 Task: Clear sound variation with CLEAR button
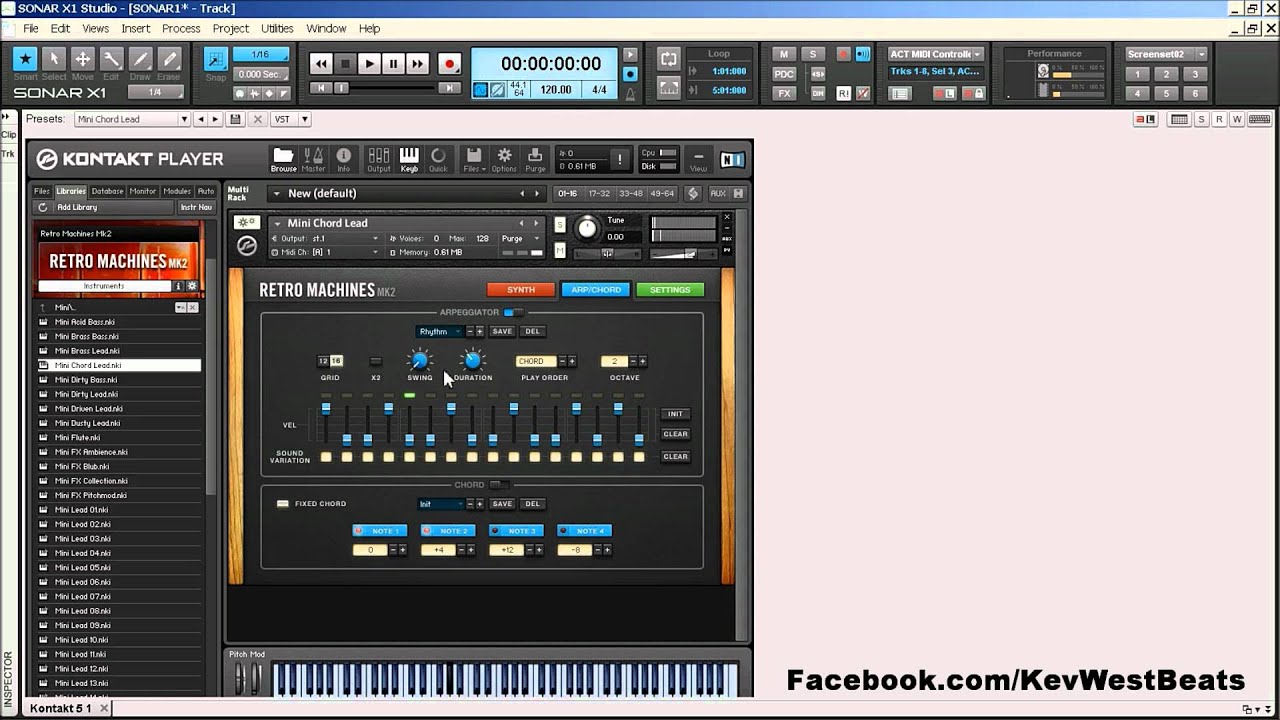click(x=676, y=457)
